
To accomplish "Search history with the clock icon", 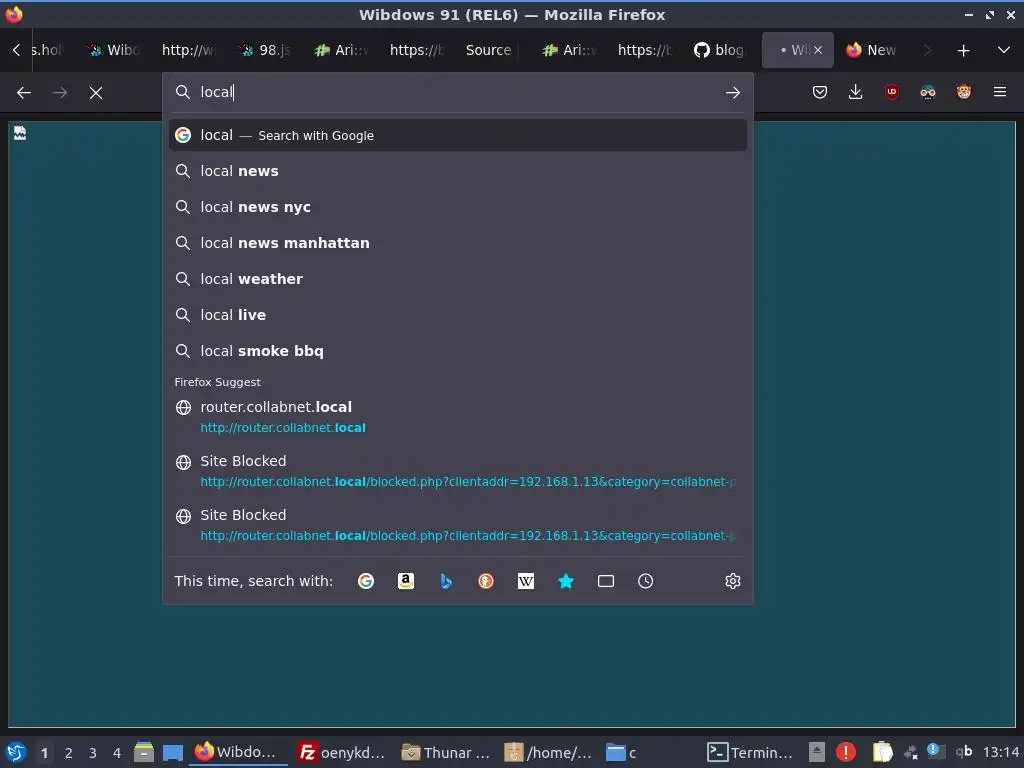I will [x=646, y=581].
